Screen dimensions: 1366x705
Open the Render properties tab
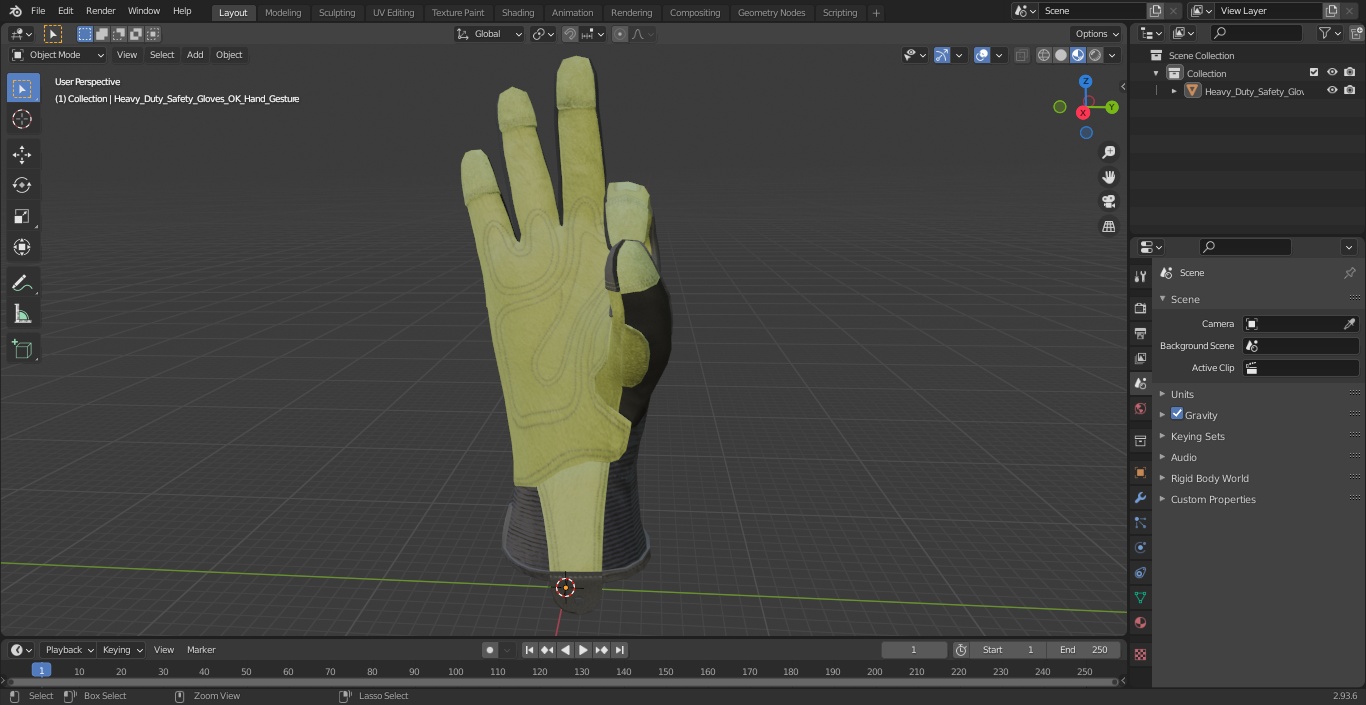click(x=1140, y=308)
